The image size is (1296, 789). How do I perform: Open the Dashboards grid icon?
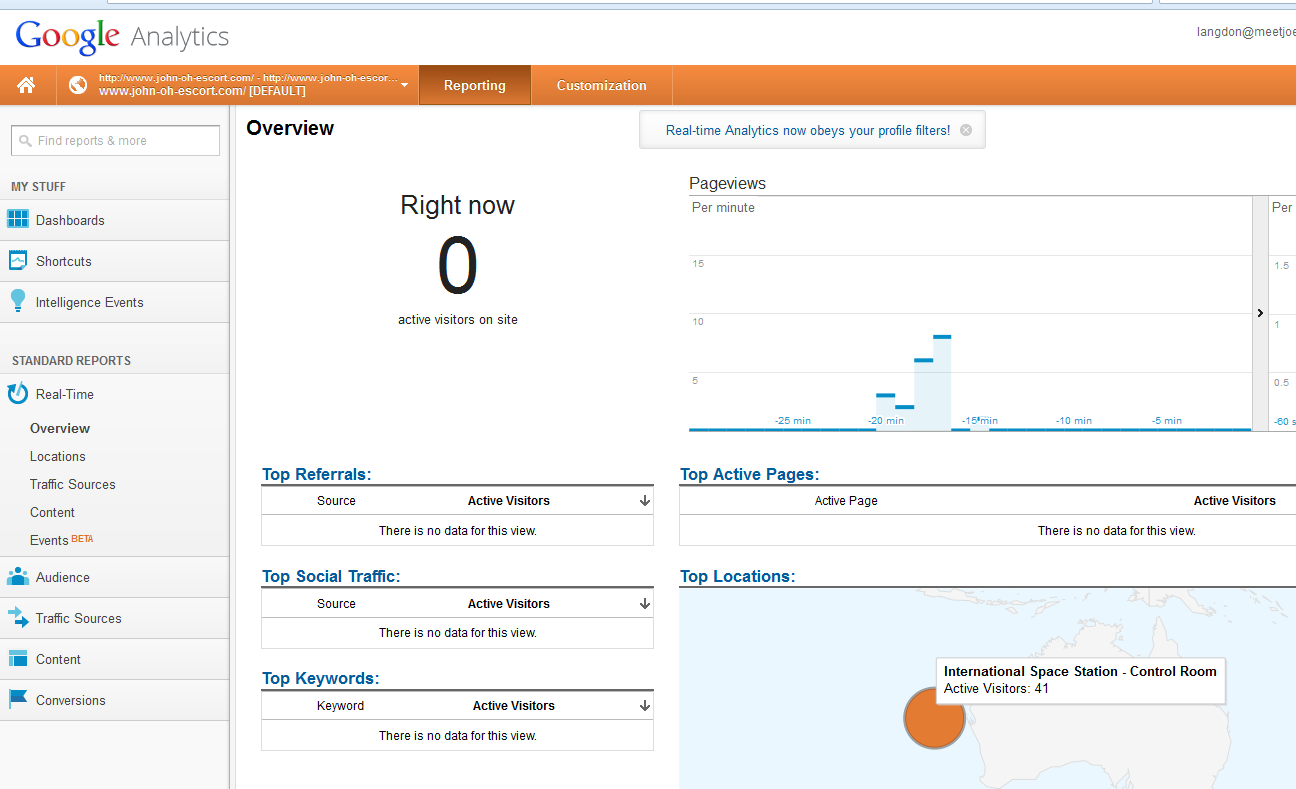18,219
